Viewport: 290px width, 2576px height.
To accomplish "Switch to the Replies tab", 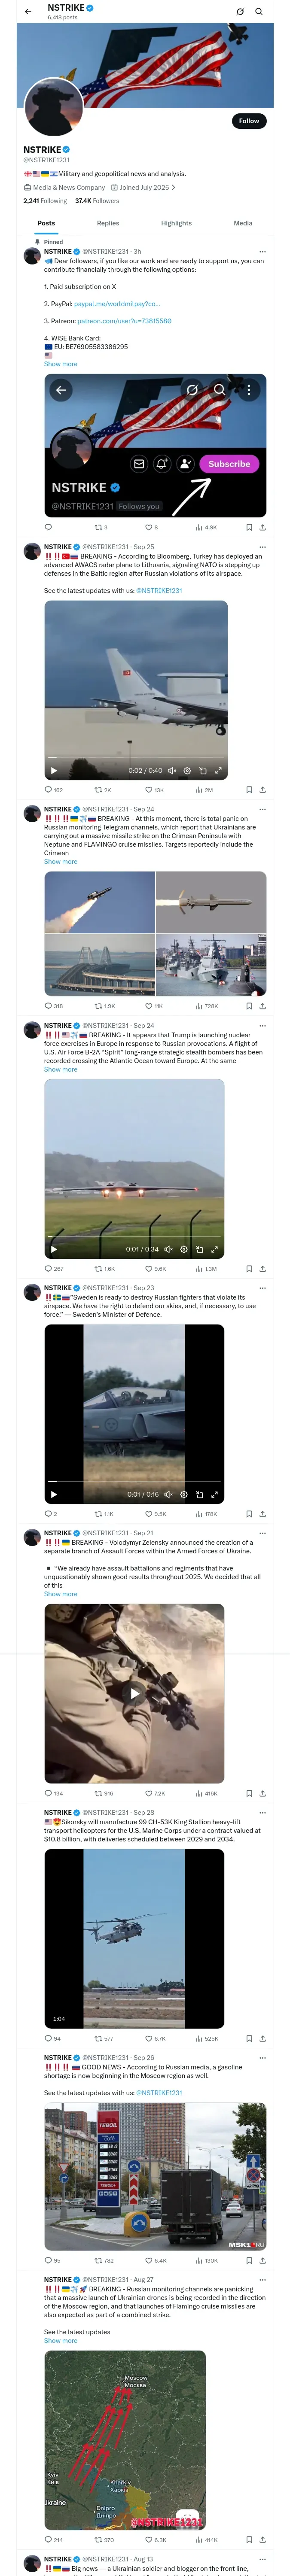I will point(108,223).
